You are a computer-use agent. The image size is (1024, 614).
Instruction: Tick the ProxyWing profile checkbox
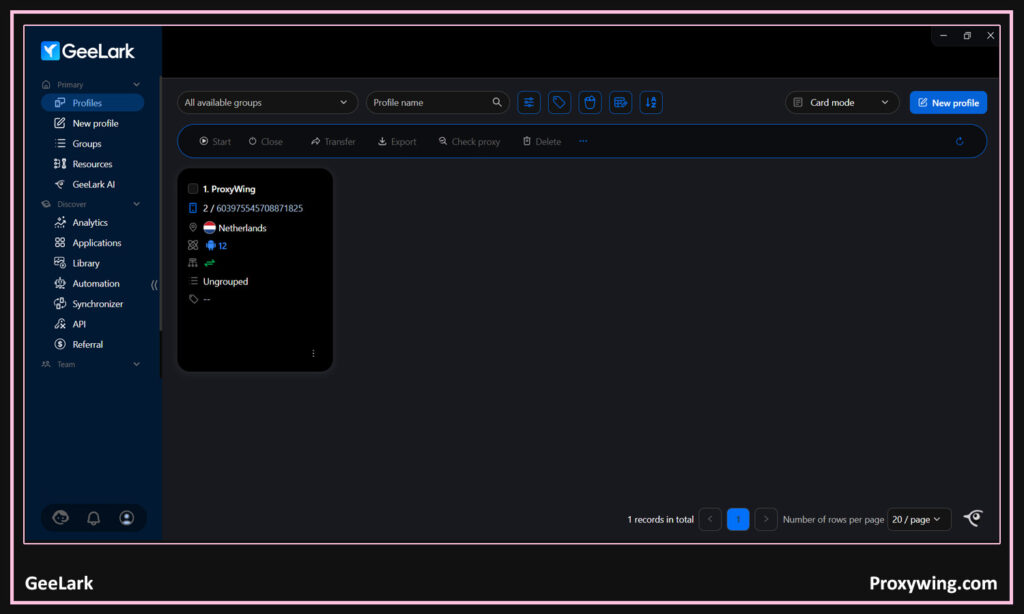click(x=193, y=189)
